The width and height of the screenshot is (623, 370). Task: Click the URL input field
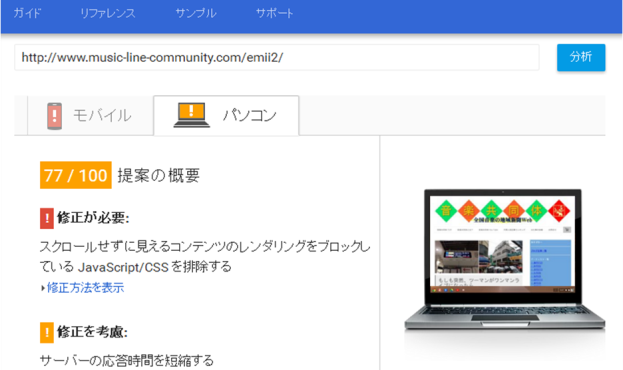(277, 58)
